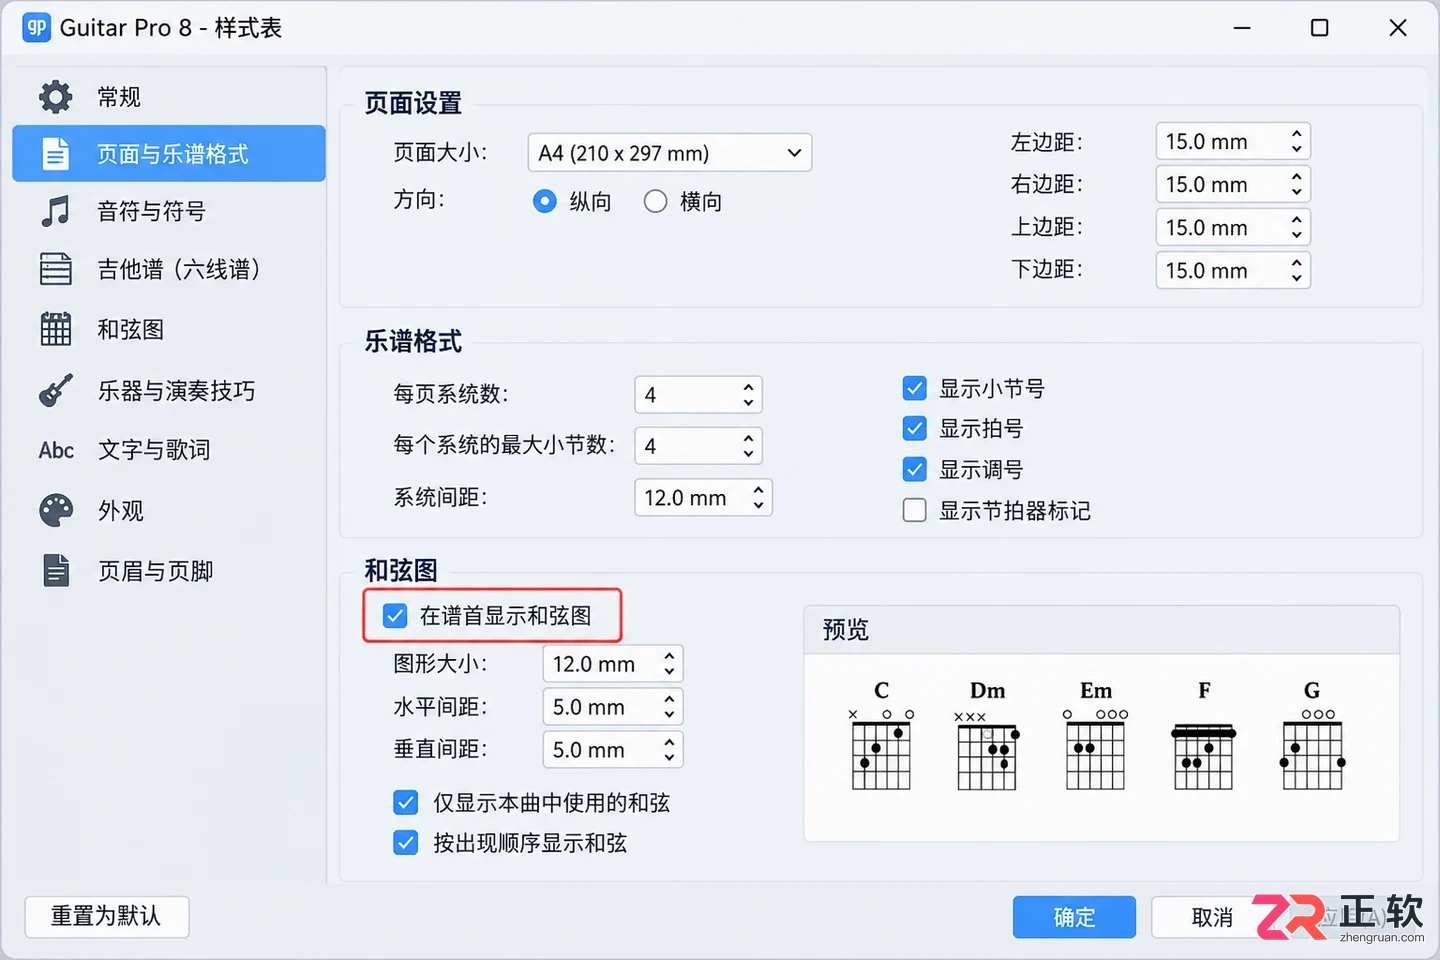Click the 下边距 spinner arrows
This screenshot has height=960, width=1440.
tap(1296, 270)
